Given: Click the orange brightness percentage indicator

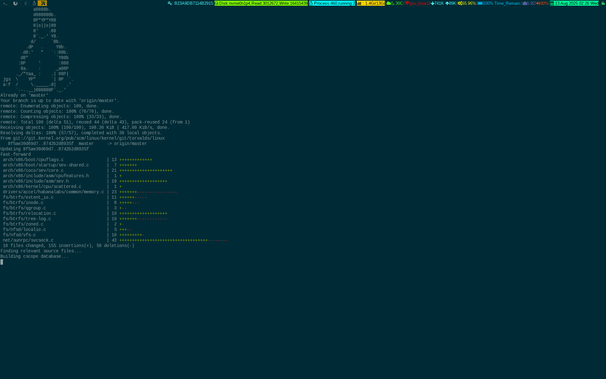Looking at the screenshot, I should click(542, 3).
